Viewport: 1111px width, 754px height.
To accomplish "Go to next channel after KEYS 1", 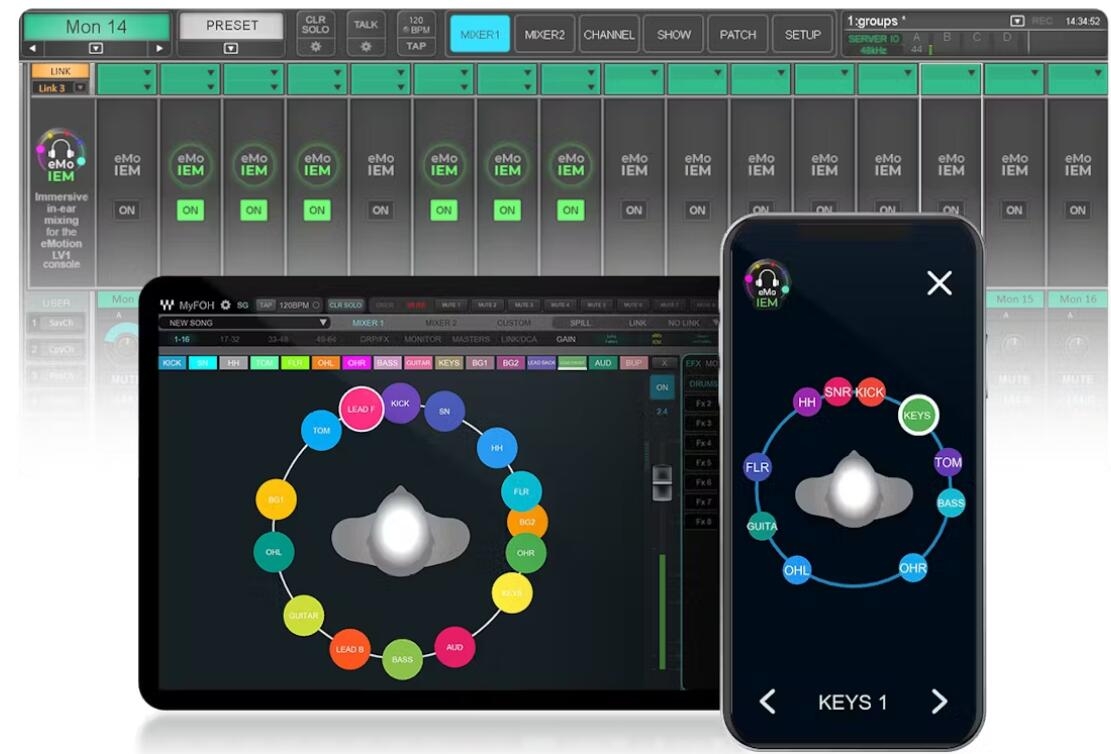I will tap(940, 702).
